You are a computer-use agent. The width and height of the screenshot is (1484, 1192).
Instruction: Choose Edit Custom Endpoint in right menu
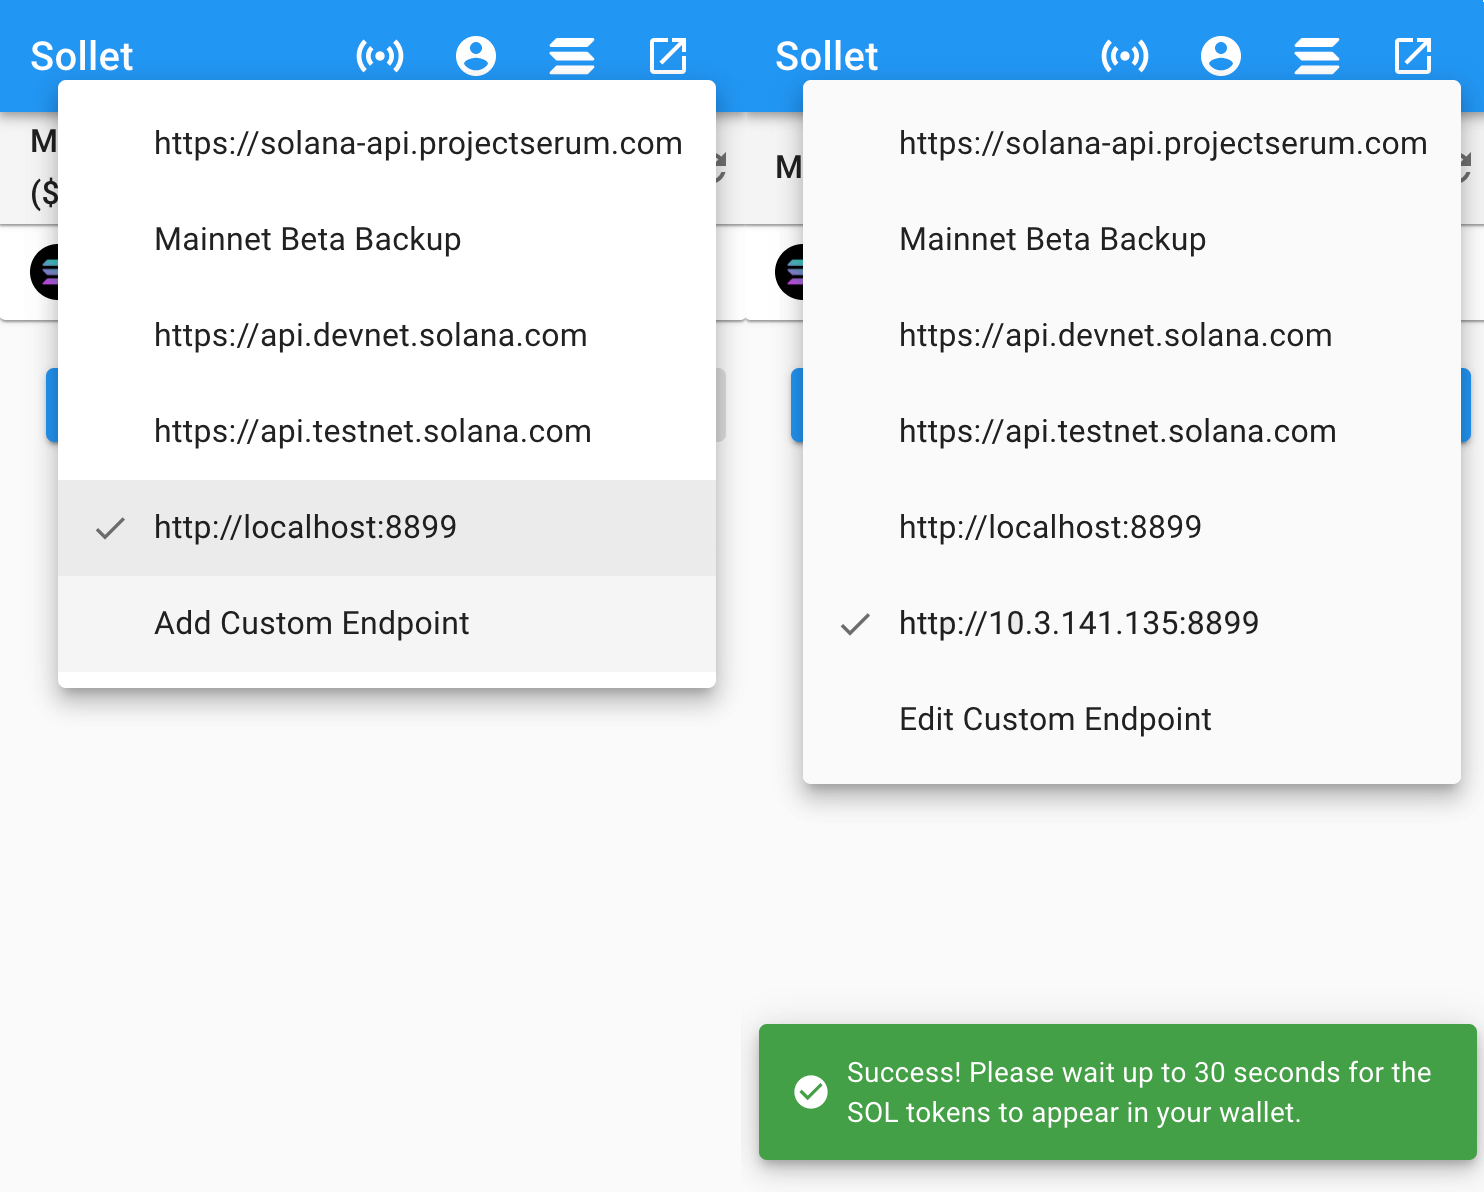(1132, 720)
